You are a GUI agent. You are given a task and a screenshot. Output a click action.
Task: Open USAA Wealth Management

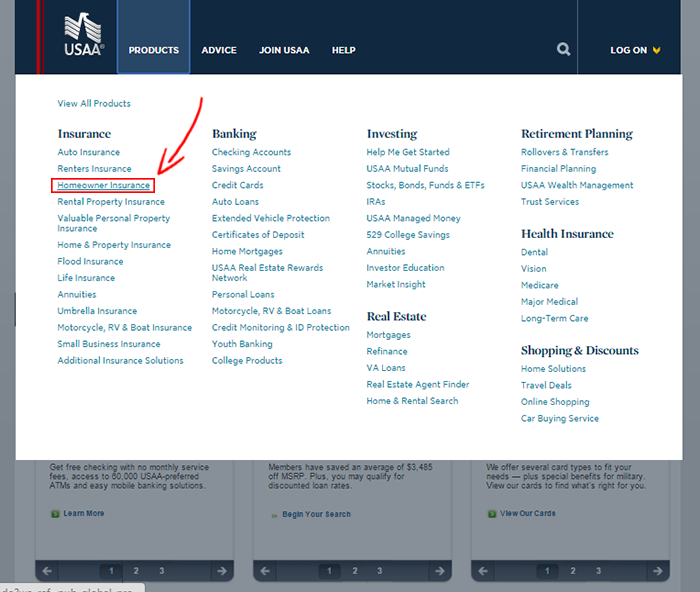(x=577, y=185)
